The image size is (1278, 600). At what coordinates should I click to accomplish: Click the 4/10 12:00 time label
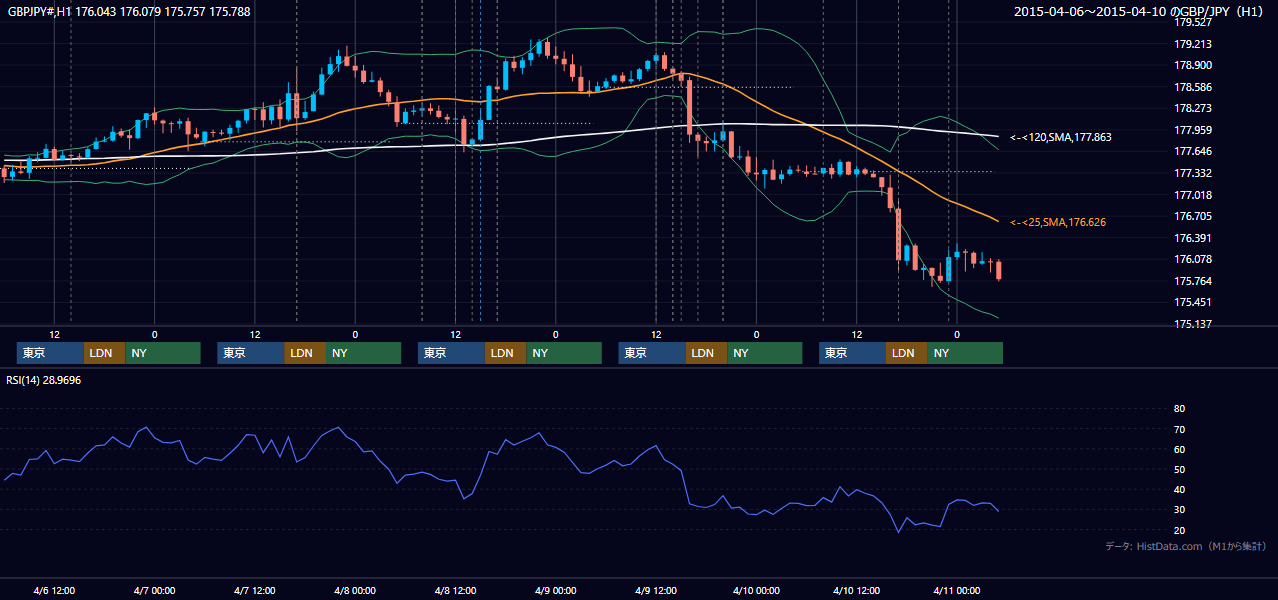856,590
